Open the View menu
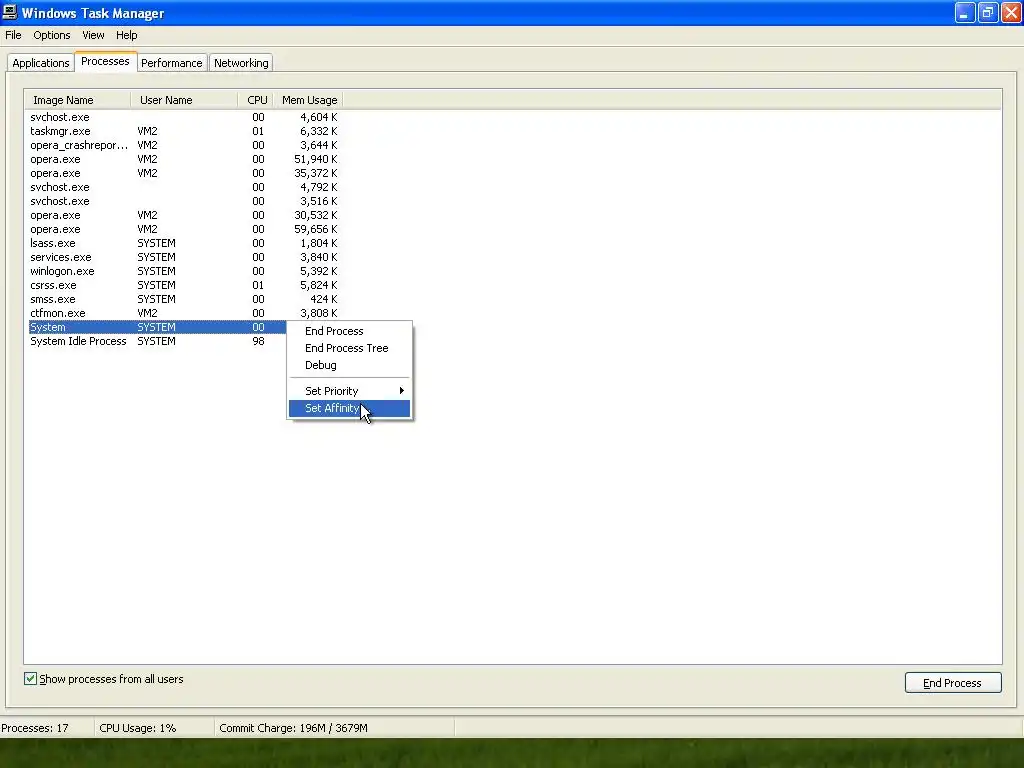The width and height of the screenshot is (1024, 768). pos(93,35)
